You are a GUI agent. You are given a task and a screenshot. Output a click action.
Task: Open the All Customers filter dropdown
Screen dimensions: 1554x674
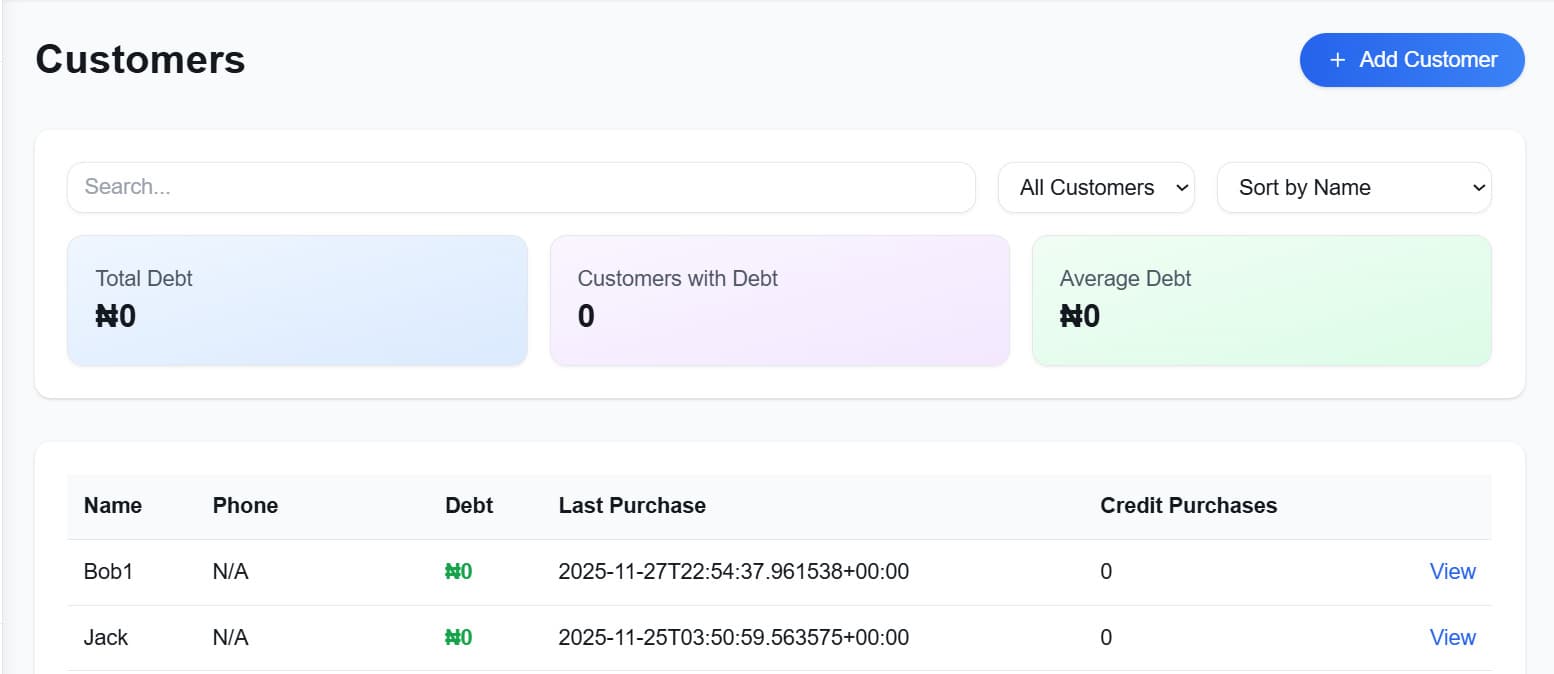[1096, 187]
